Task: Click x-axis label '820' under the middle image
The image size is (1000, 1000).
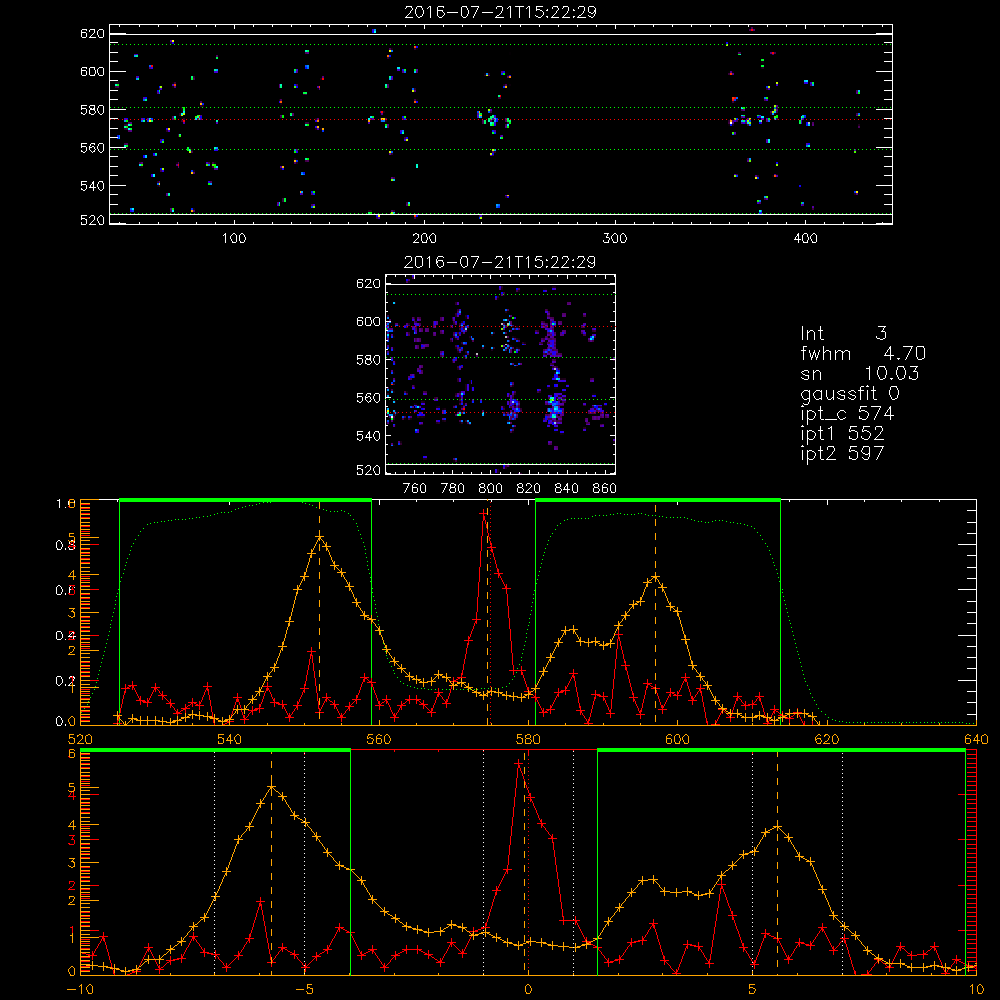Action: 529,489
